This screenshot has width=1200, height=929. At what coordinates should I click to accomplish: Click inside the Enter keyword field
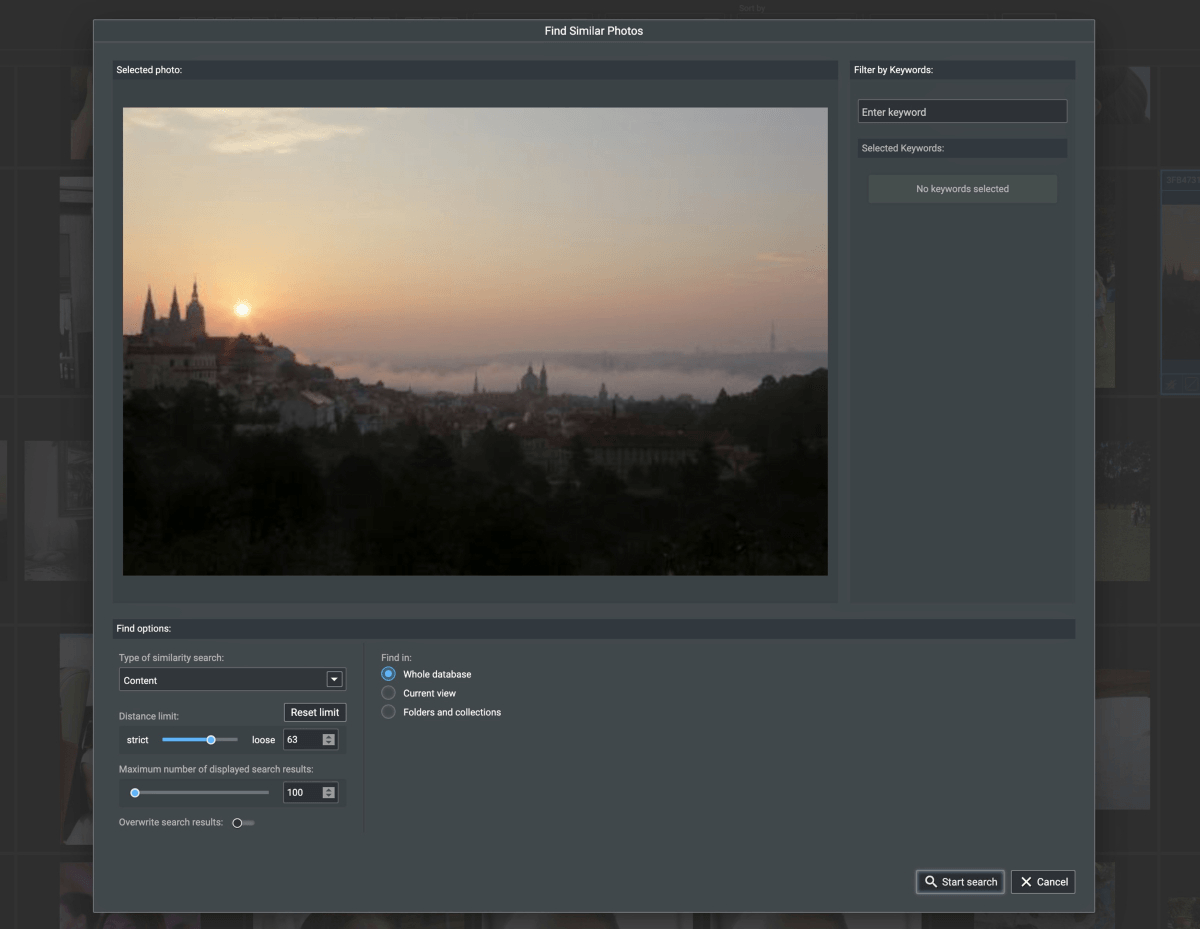(x=961, y=111)
